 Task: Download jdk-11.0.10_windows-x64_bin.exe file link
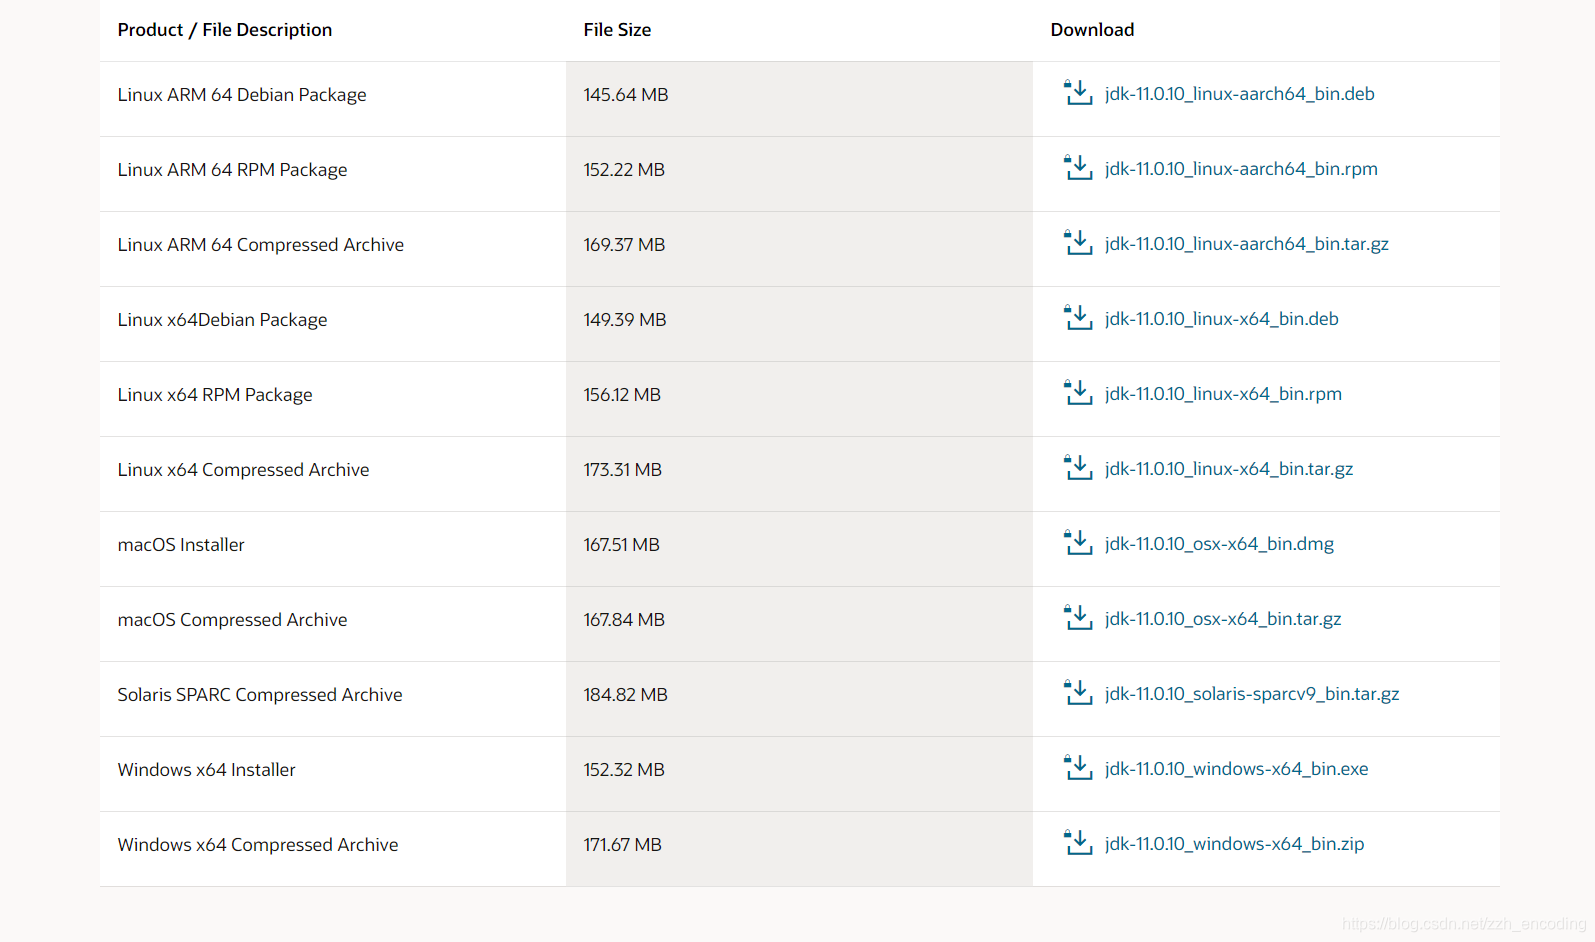click(1237, 769)
